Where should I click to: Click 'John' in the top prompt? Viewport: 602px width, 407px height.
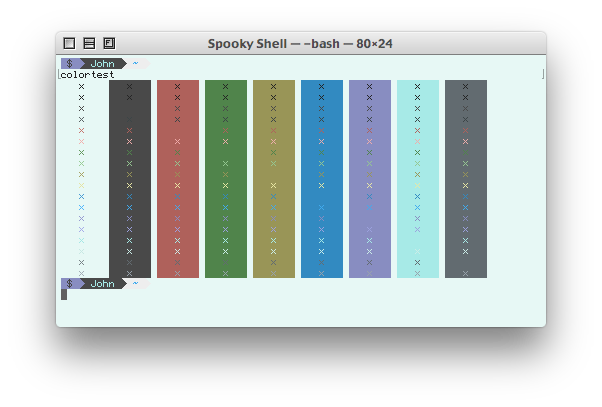[x=103, y=63]
